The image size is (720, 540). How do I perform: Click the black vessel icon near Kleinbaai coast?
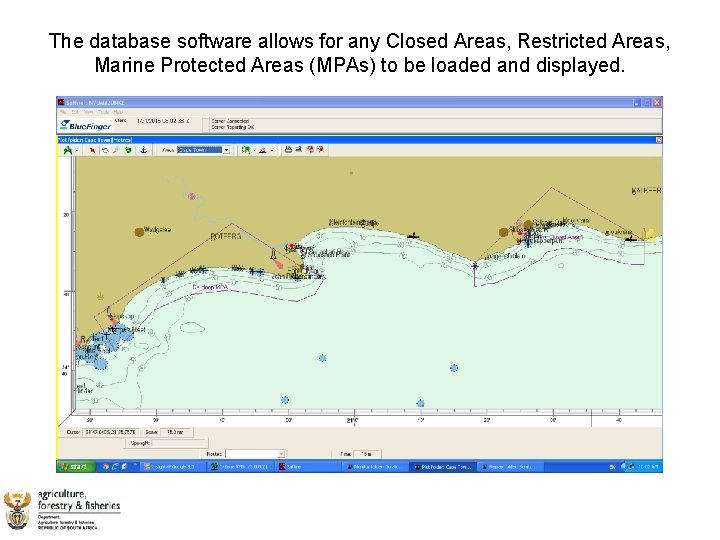point(413,236)
